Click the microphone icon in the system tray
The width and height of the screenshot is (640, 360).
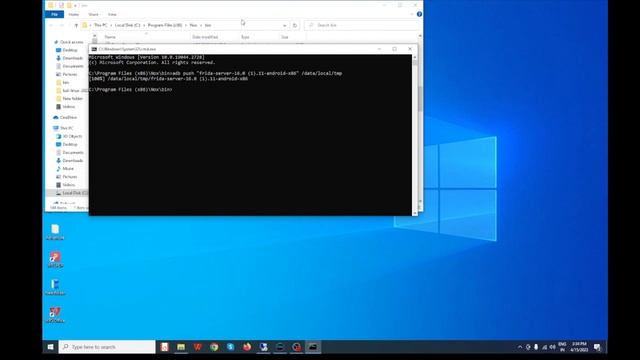click(x=536, y=347)
